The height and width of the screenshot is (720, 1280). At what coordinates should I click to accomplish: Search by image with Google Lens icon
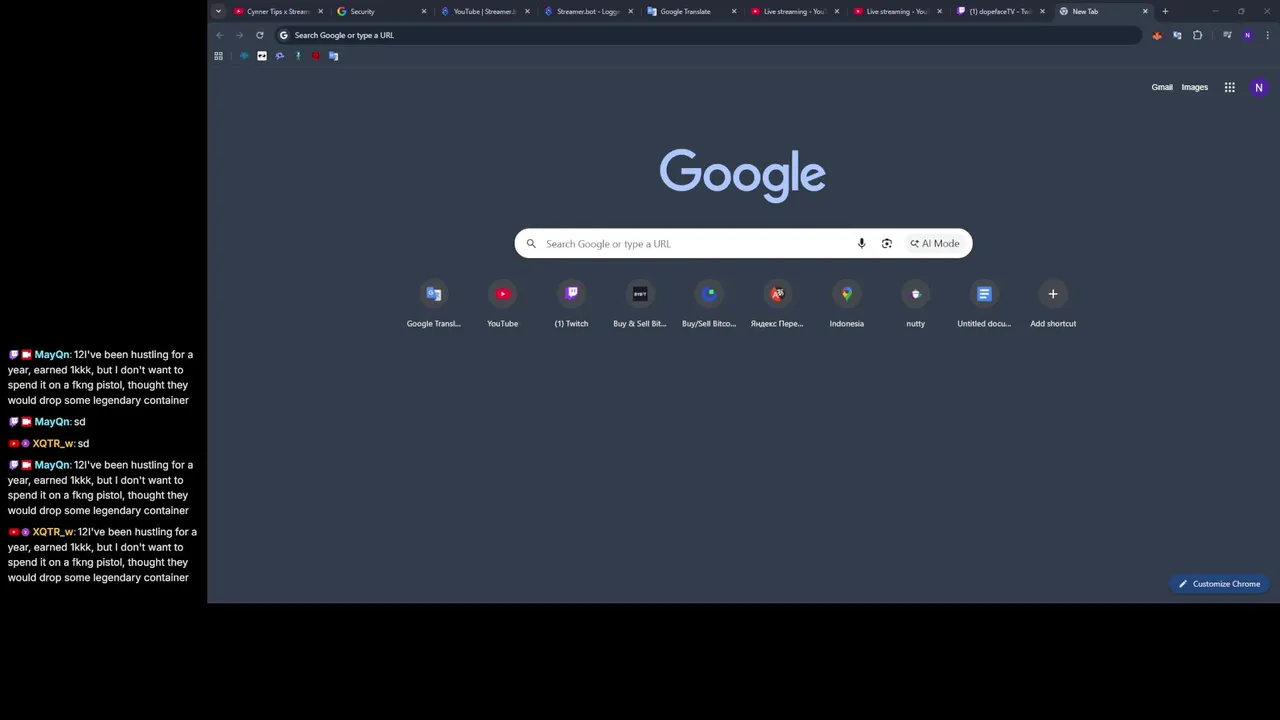click(886, 244)
